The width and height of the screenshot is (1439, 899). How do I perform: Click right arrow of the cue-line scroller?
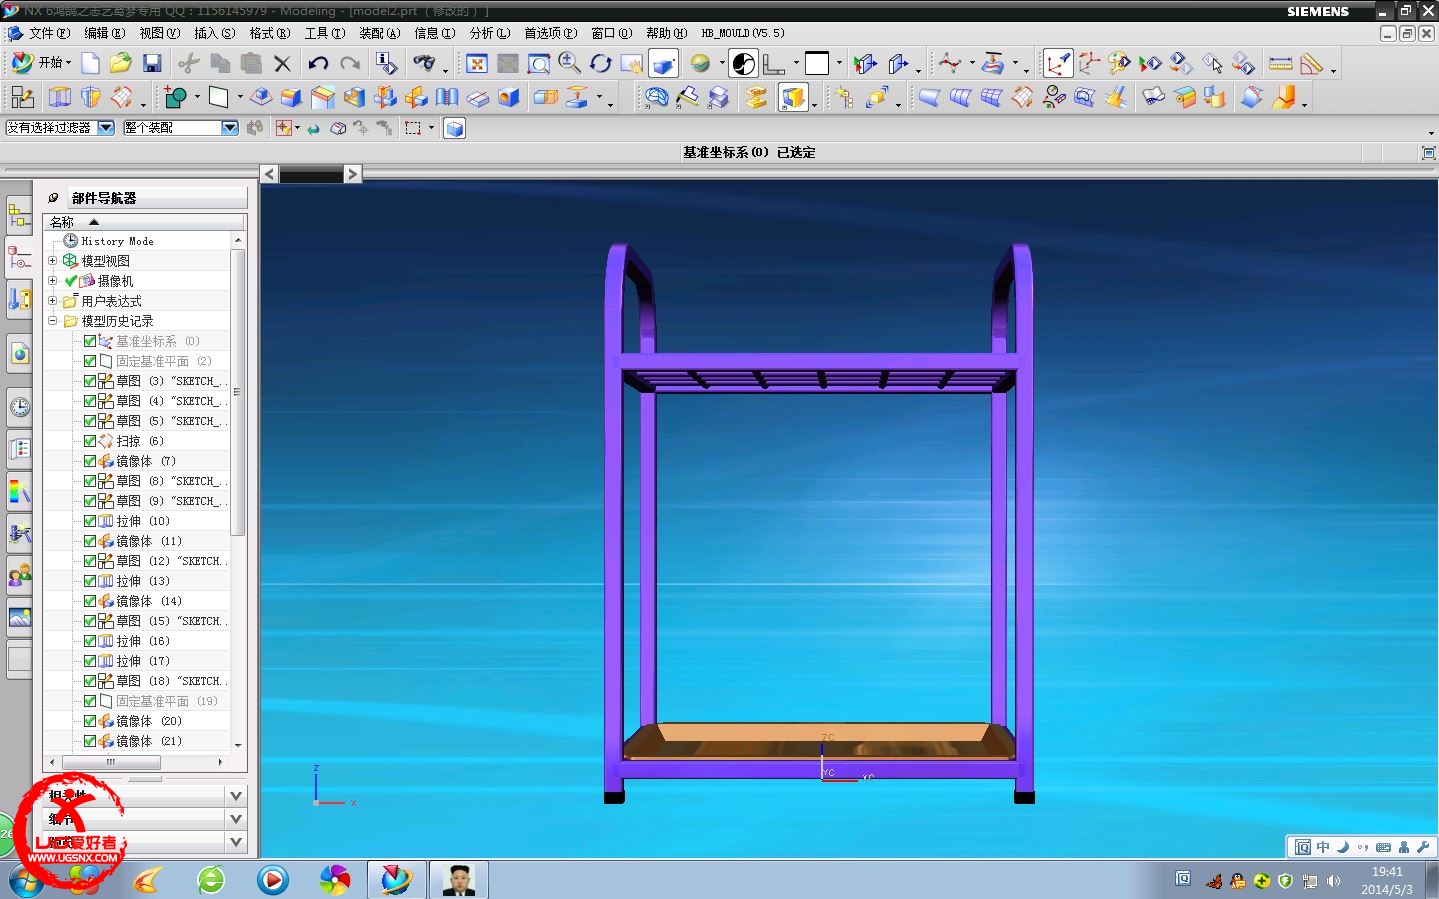352,174
